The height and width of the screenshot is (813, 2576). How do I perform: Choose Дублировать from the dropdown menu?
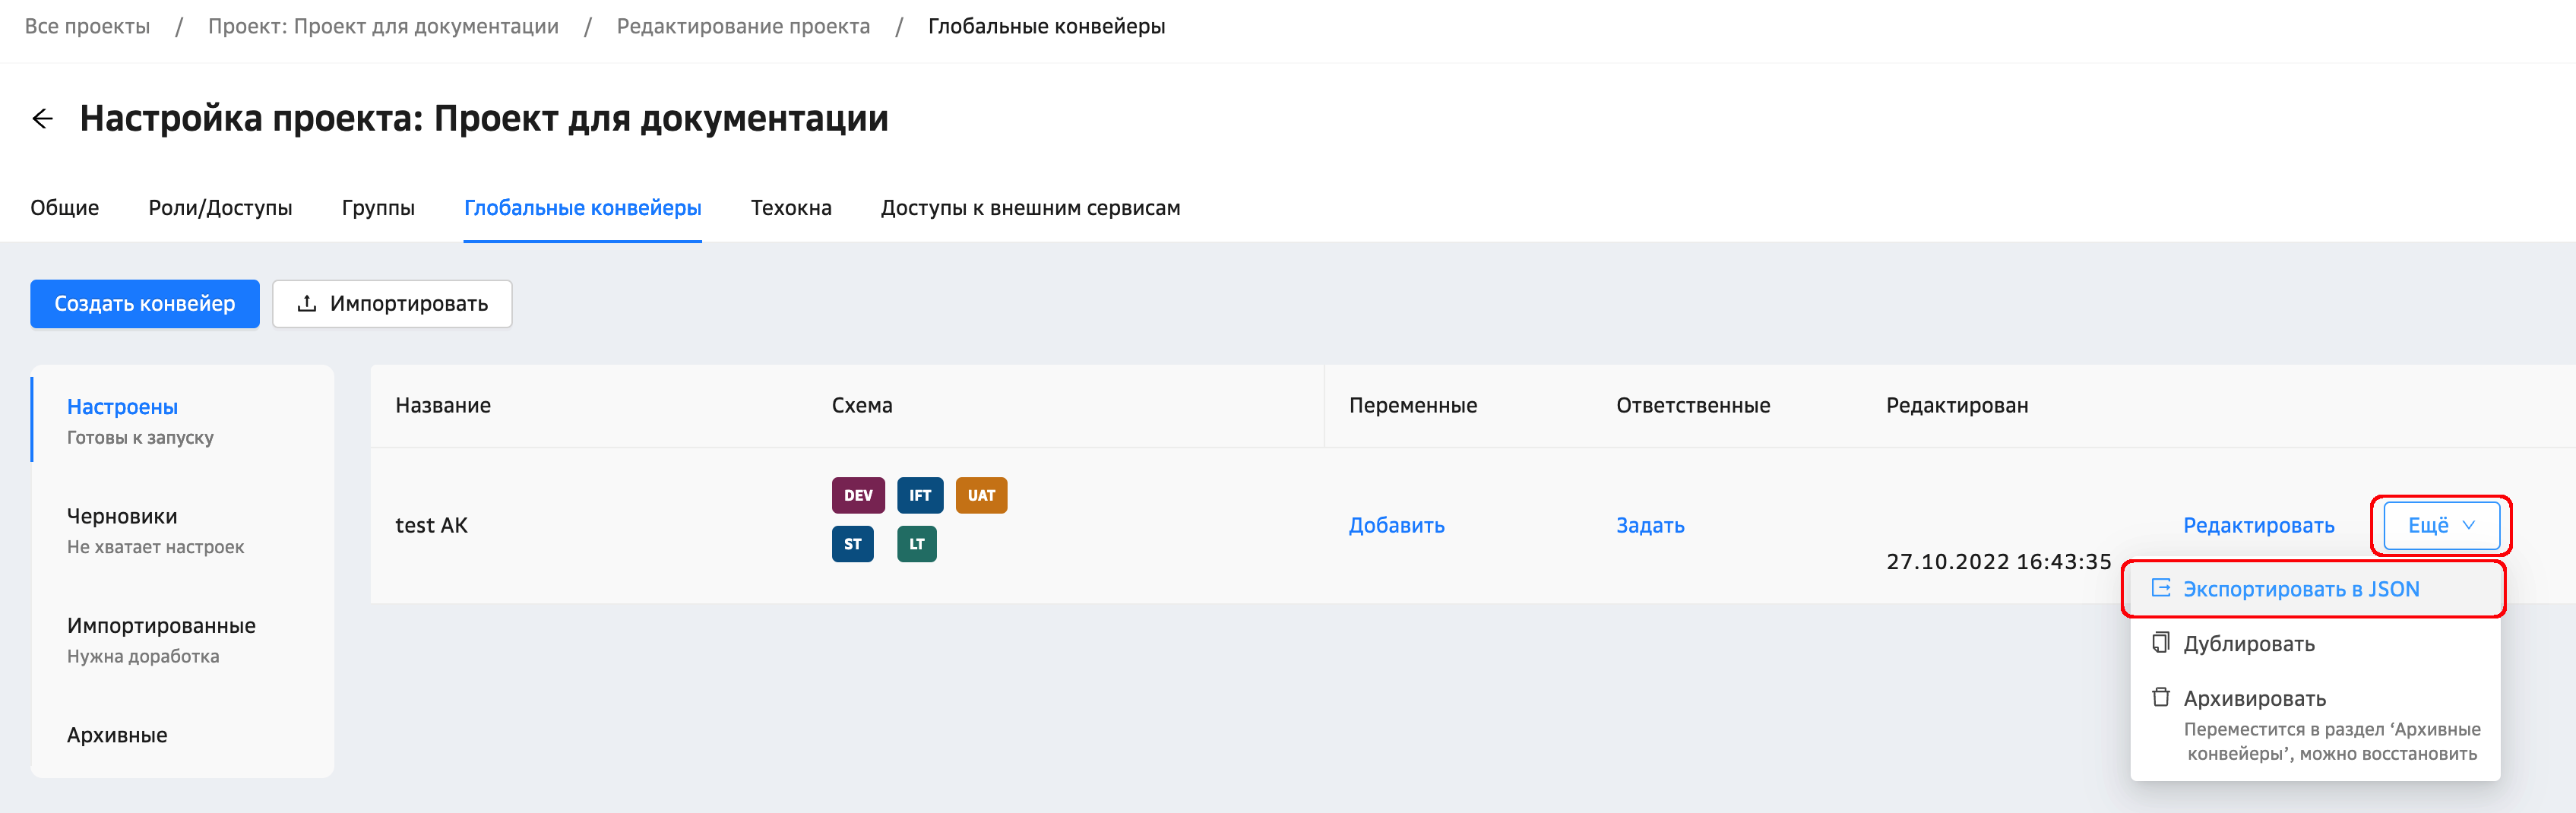coord(2248,644)
